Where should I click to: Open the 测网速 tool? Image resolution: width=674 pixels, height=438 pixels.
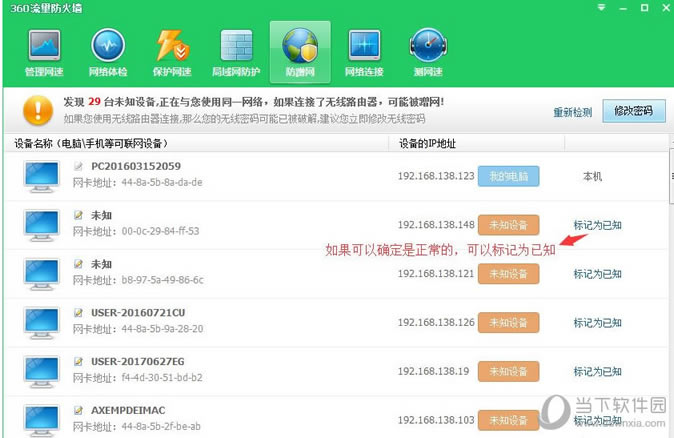click(x=428, y=52)
